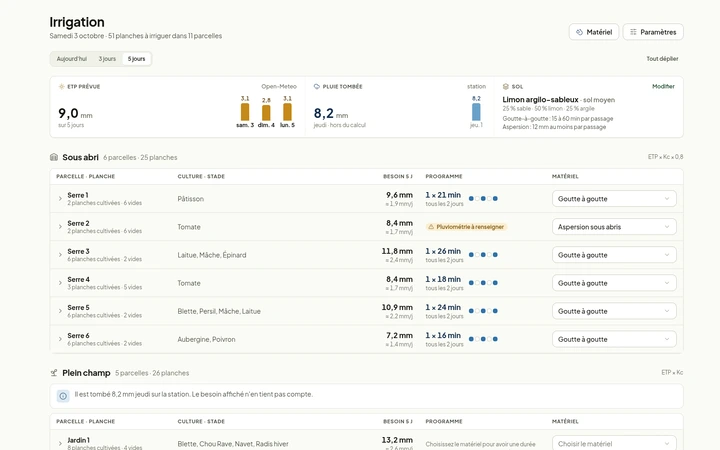
Task: Expand the Serre 5 row
Action: [x=60, y=311]
